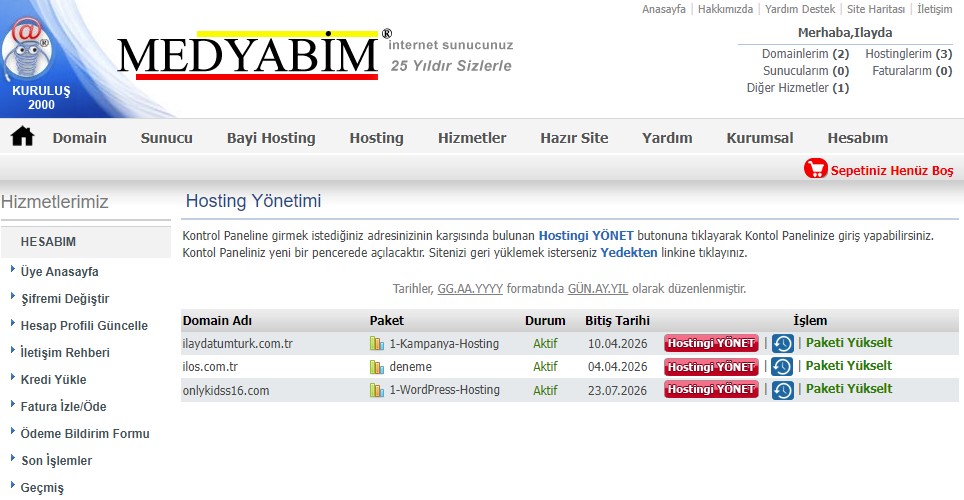Screen dimensions: 964x500
Task: Open the Hesabım menu
Action: point(858,138)
